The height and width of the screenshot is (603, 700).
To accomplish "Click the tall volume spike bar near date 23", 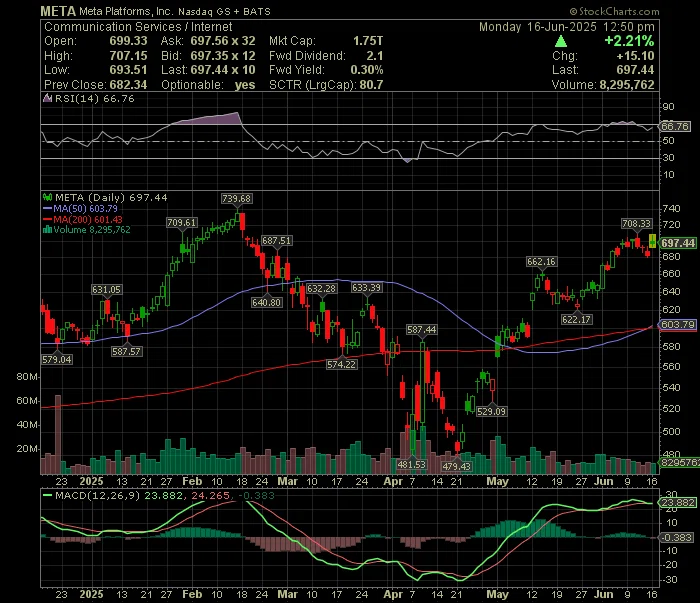I will pyautogui.click(x=57, y=434).
